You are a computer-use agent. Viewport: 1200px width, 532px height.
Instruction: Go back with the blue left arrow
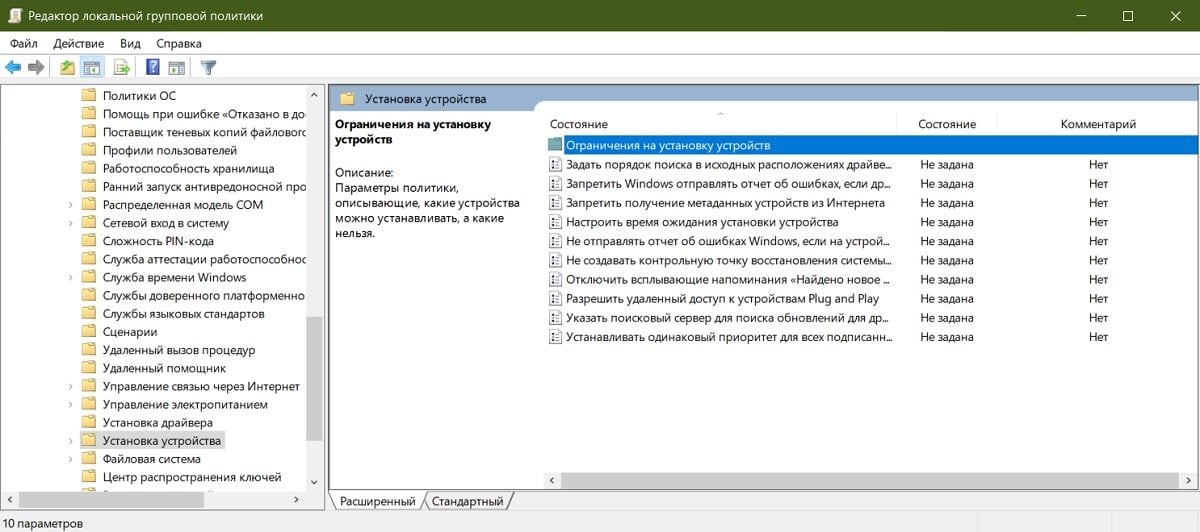(x=13, y=68)
